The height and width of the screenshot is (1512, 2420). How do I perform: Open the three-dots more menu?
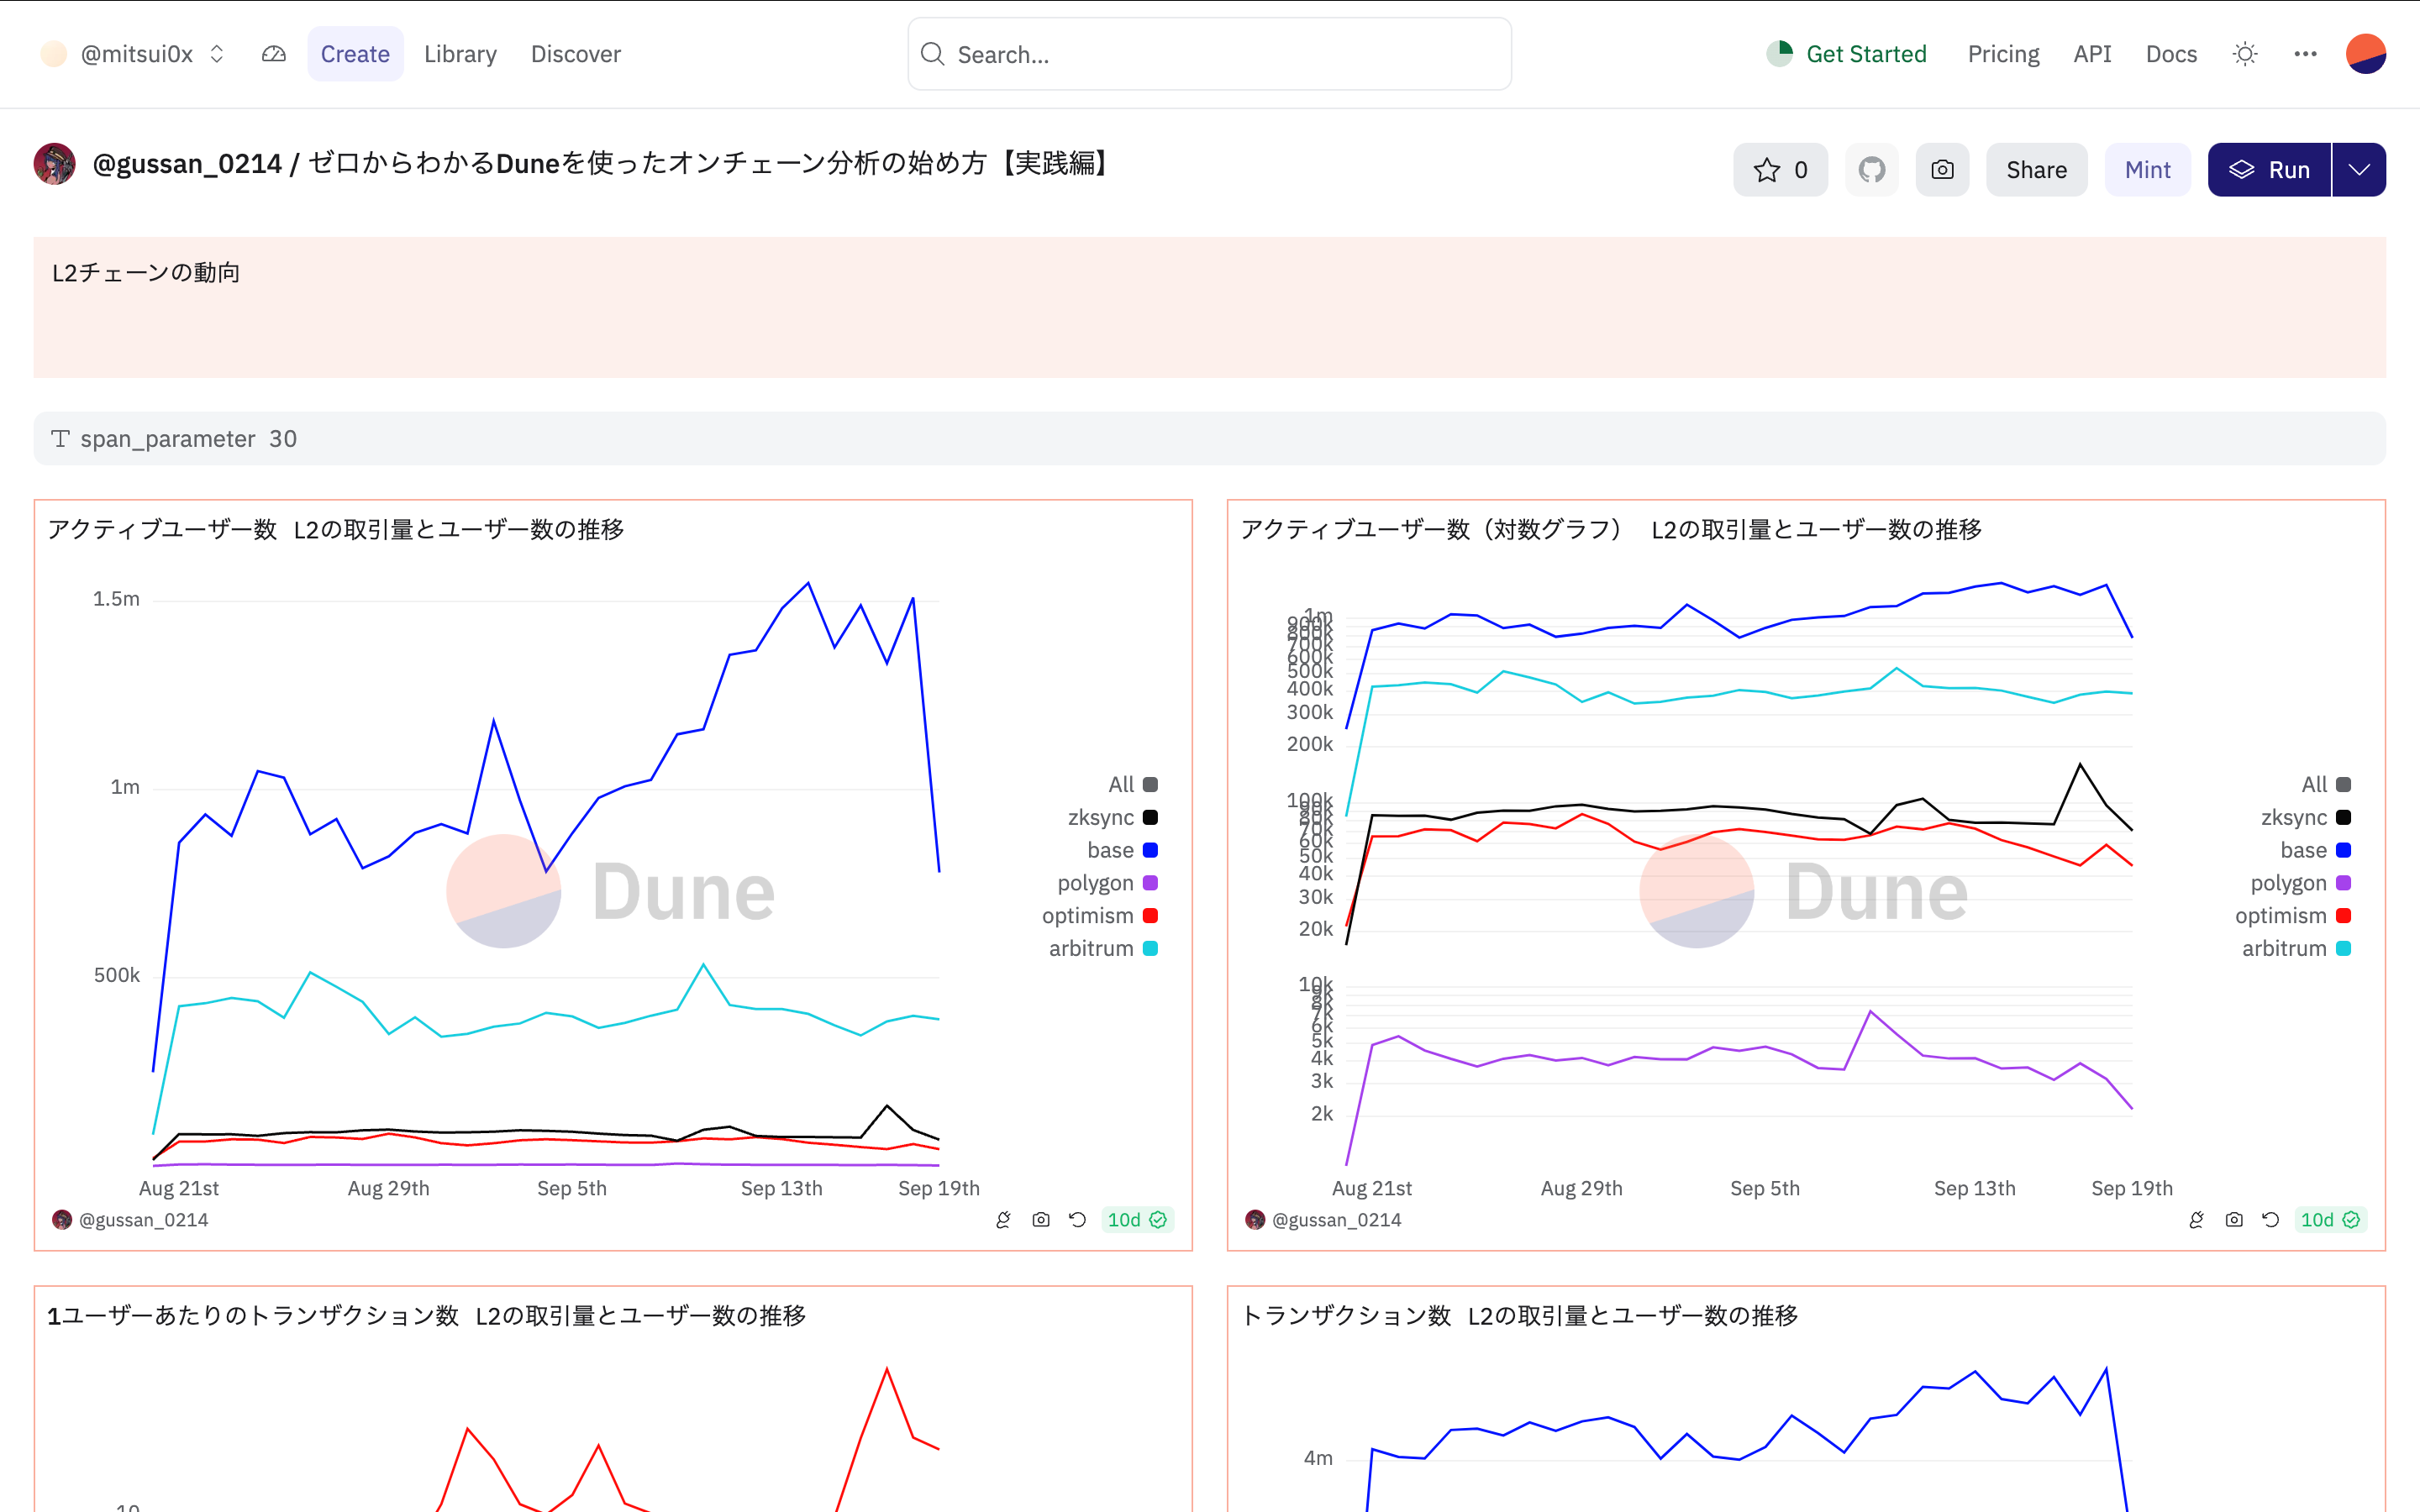(2305, 54)
